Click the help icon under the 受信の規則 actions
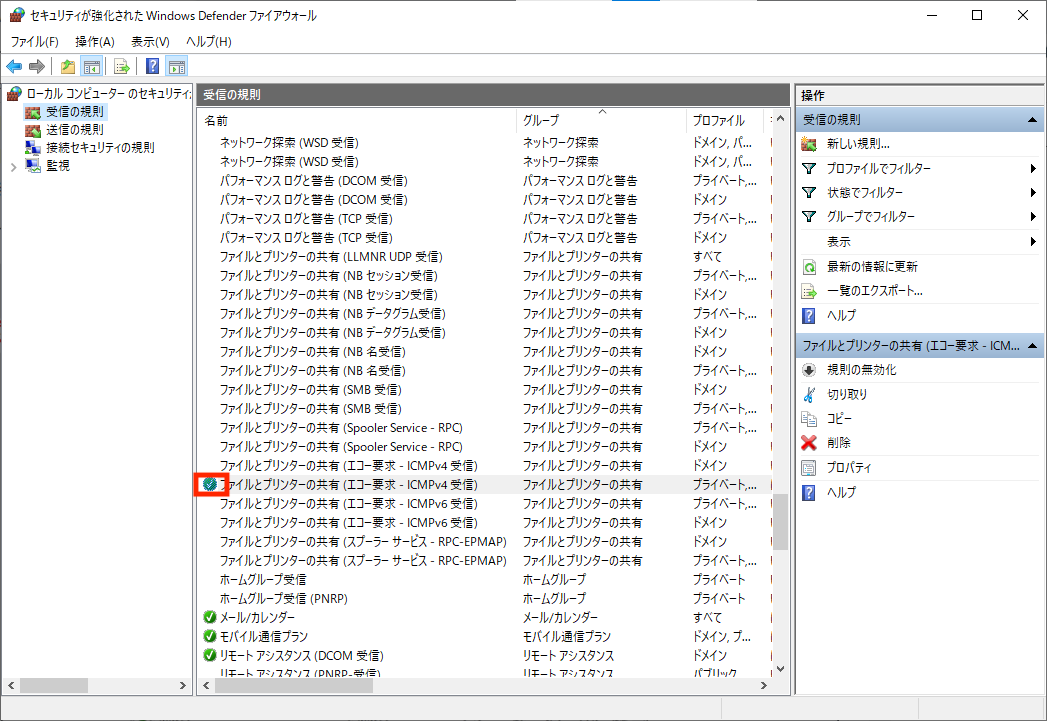The width and height of the screenshot is (1047, 721). click(809, 316)
